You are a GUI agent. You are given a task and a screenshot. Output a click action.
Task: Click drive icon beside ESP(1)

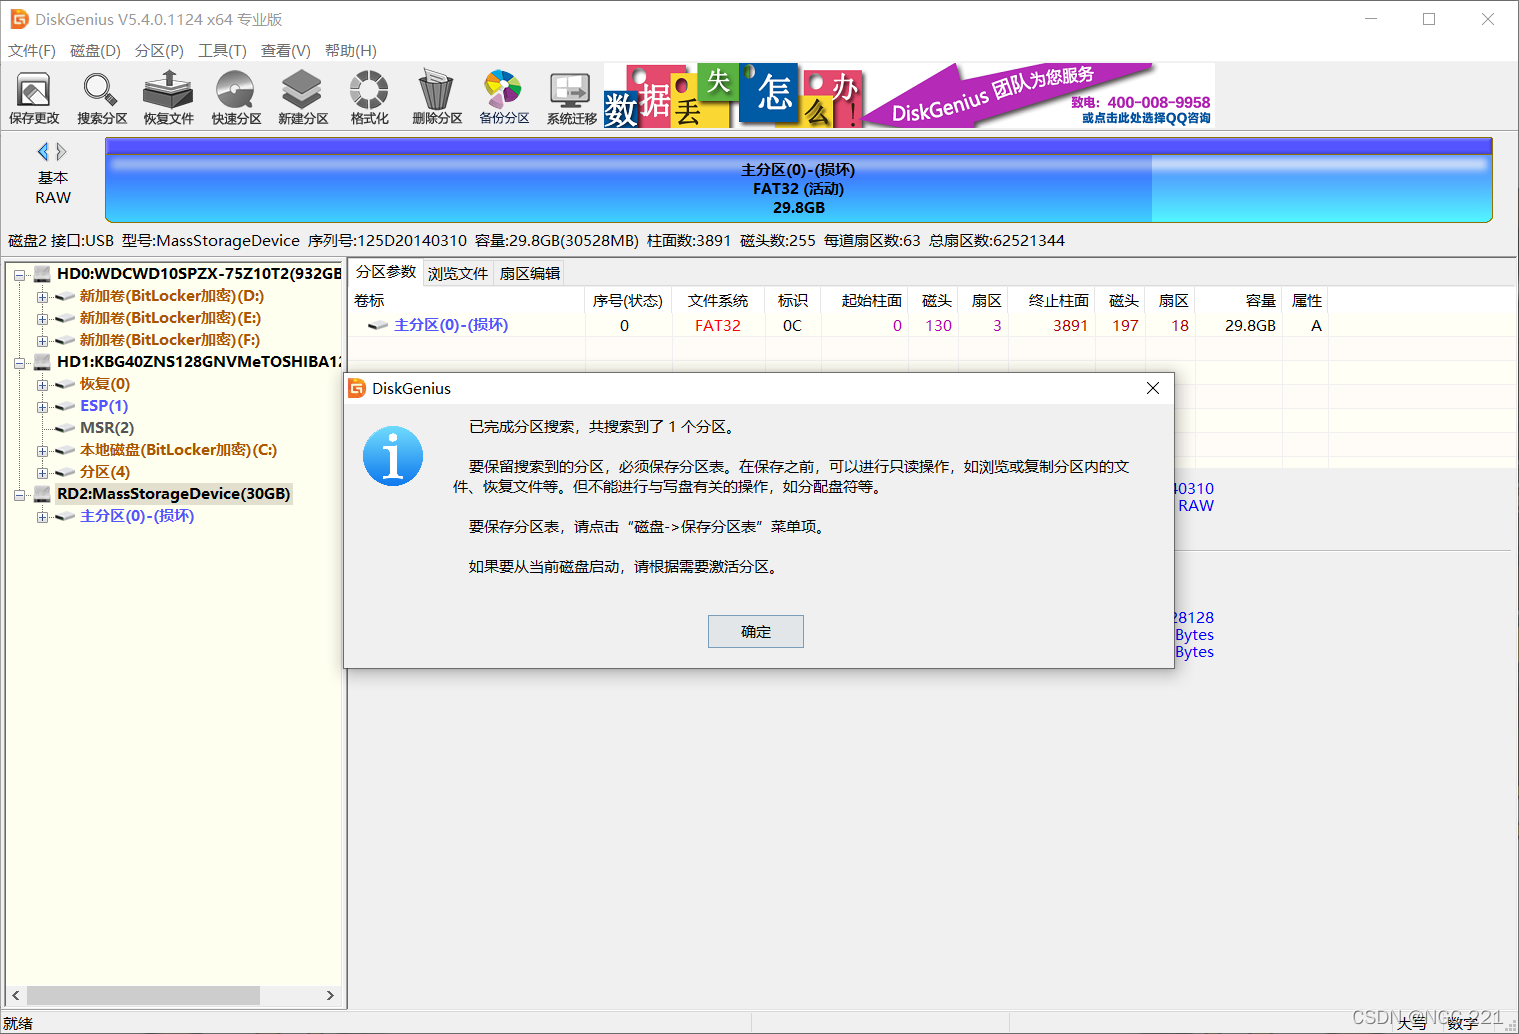pos(65,406)
